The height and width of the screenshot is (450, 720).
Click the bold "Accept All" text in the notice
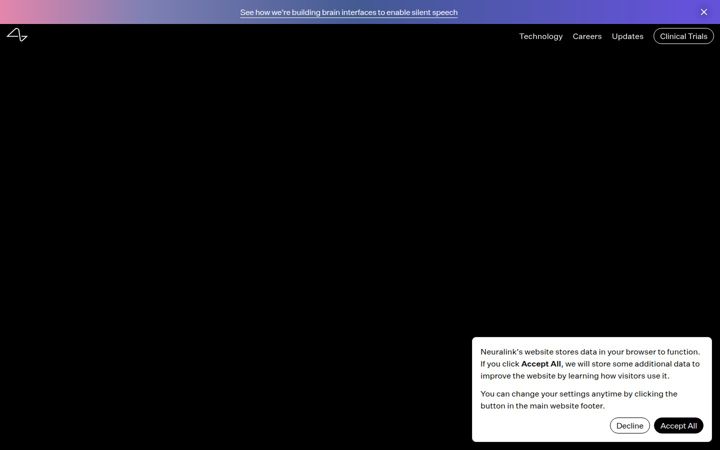[540, 364]
